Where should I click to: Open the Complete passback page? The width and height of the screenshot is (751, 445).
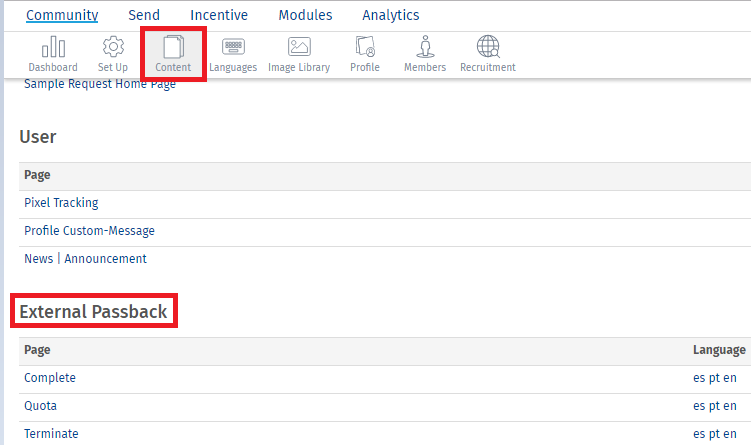[x=50, y=377]
